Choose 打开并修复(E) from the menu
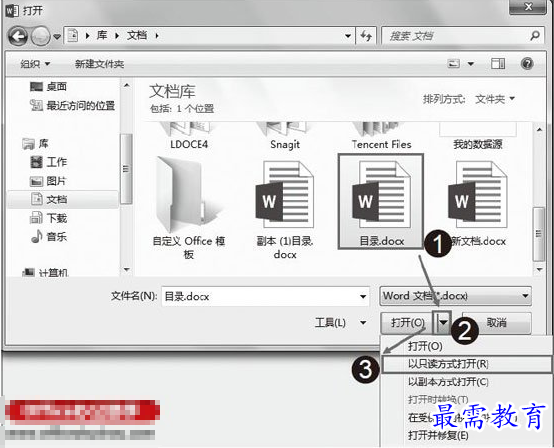Viewport: 554px width, 448px height. [438, 435]
